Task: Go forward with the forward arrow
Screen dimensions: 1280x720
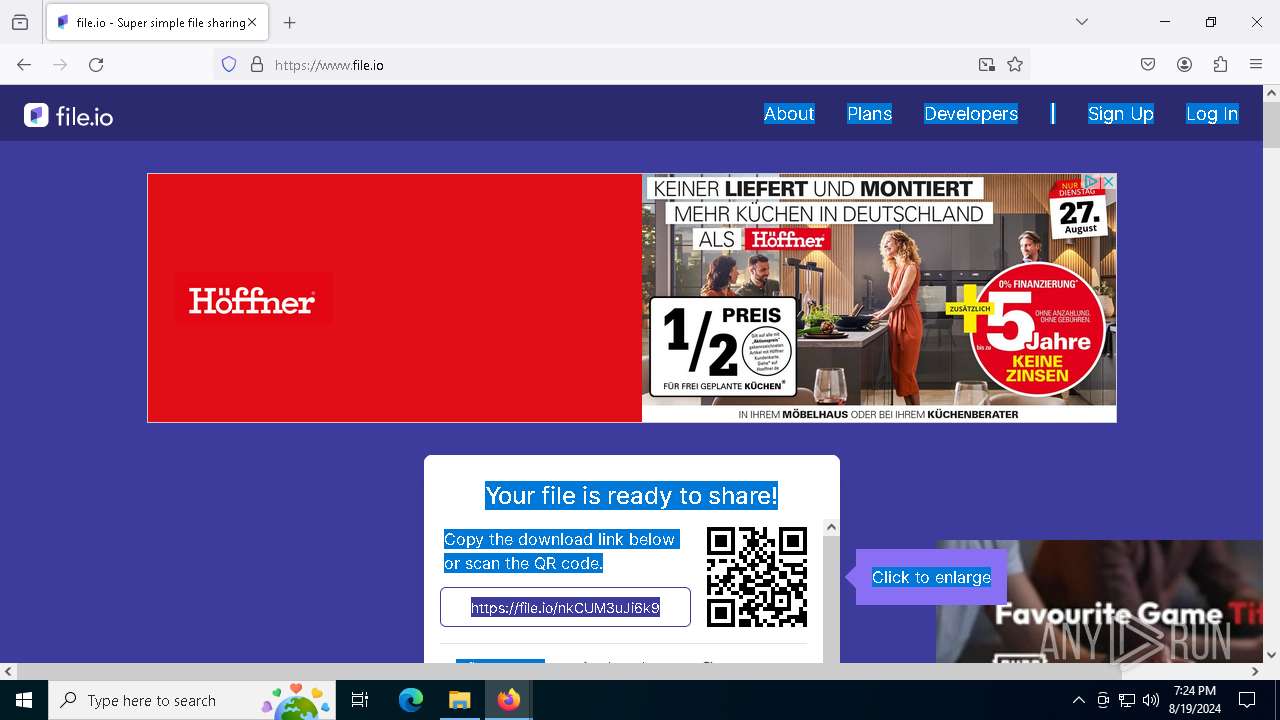Action: [60, 65]
